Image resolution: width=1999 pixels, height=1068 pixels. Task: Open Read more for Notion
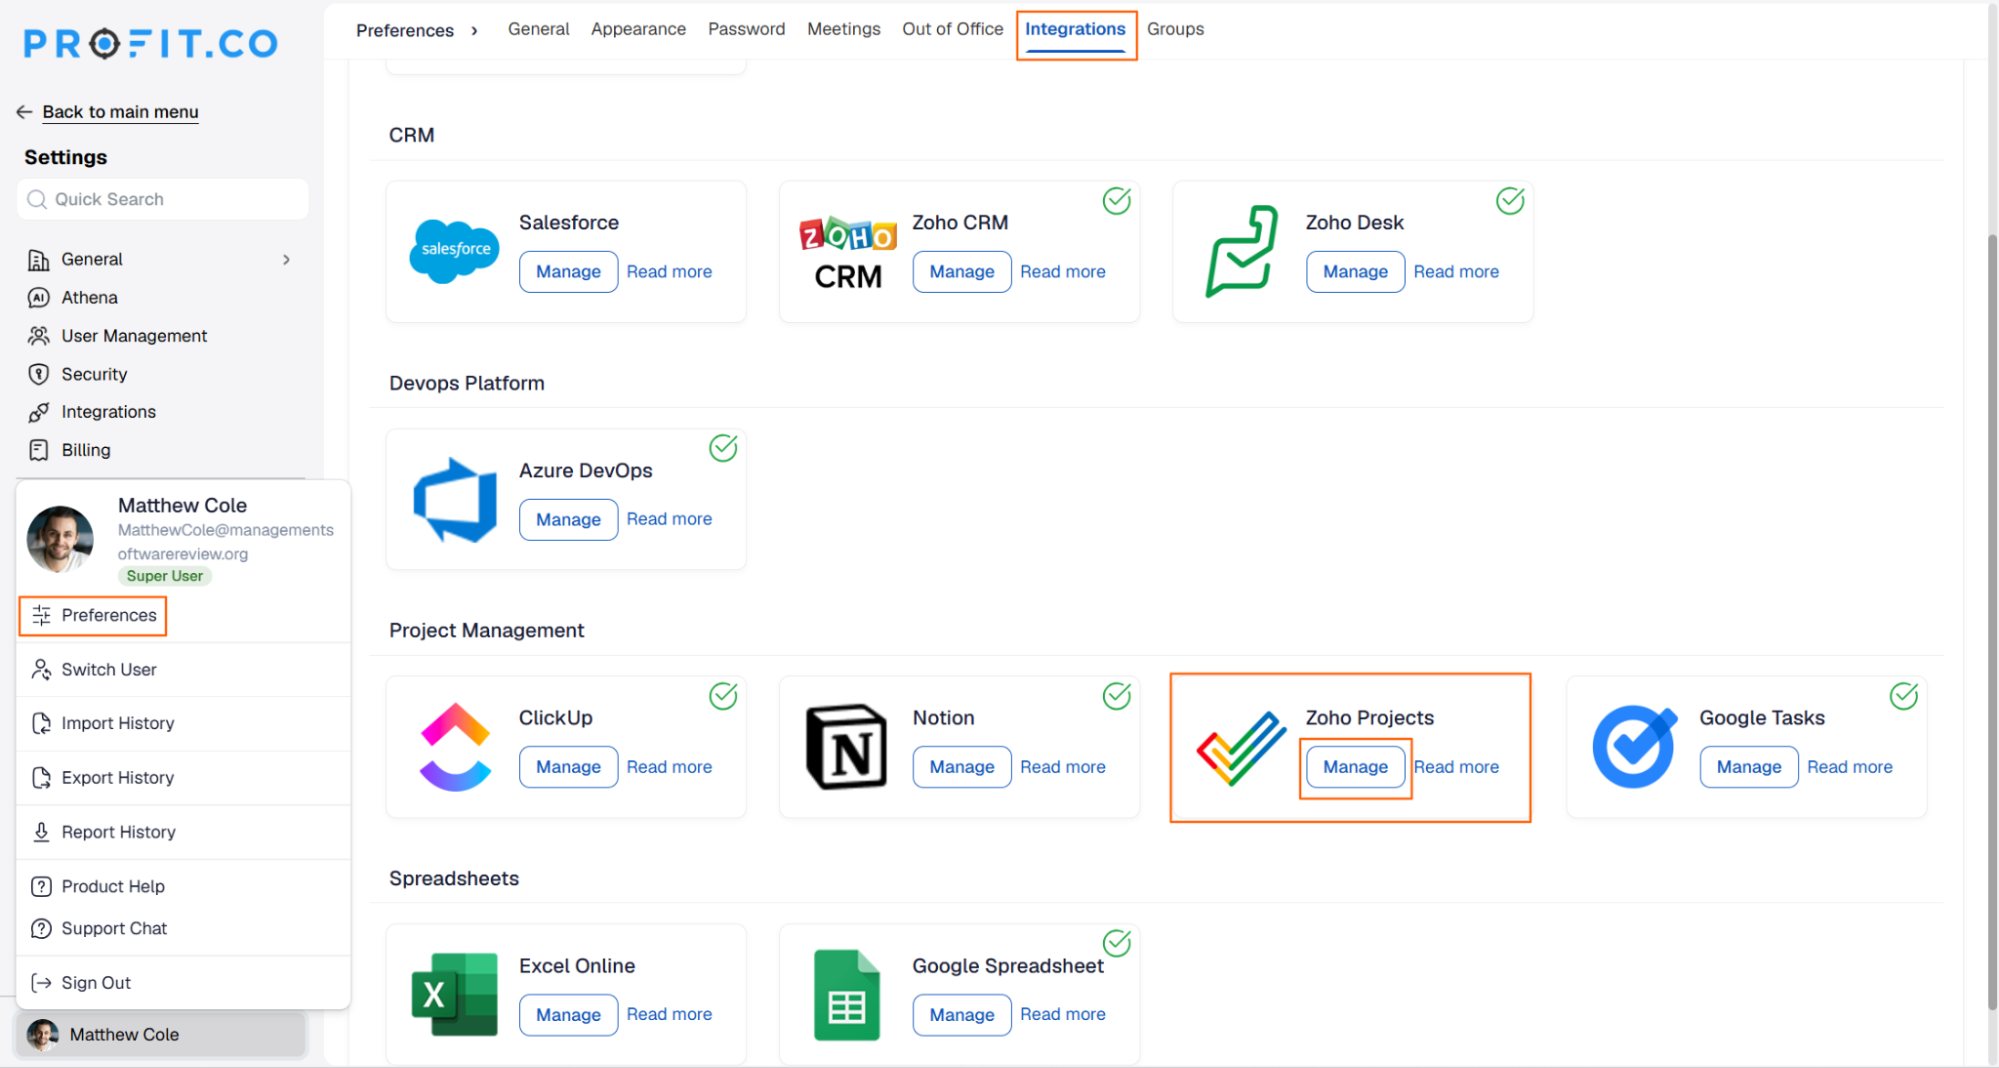click(1062, 767)
